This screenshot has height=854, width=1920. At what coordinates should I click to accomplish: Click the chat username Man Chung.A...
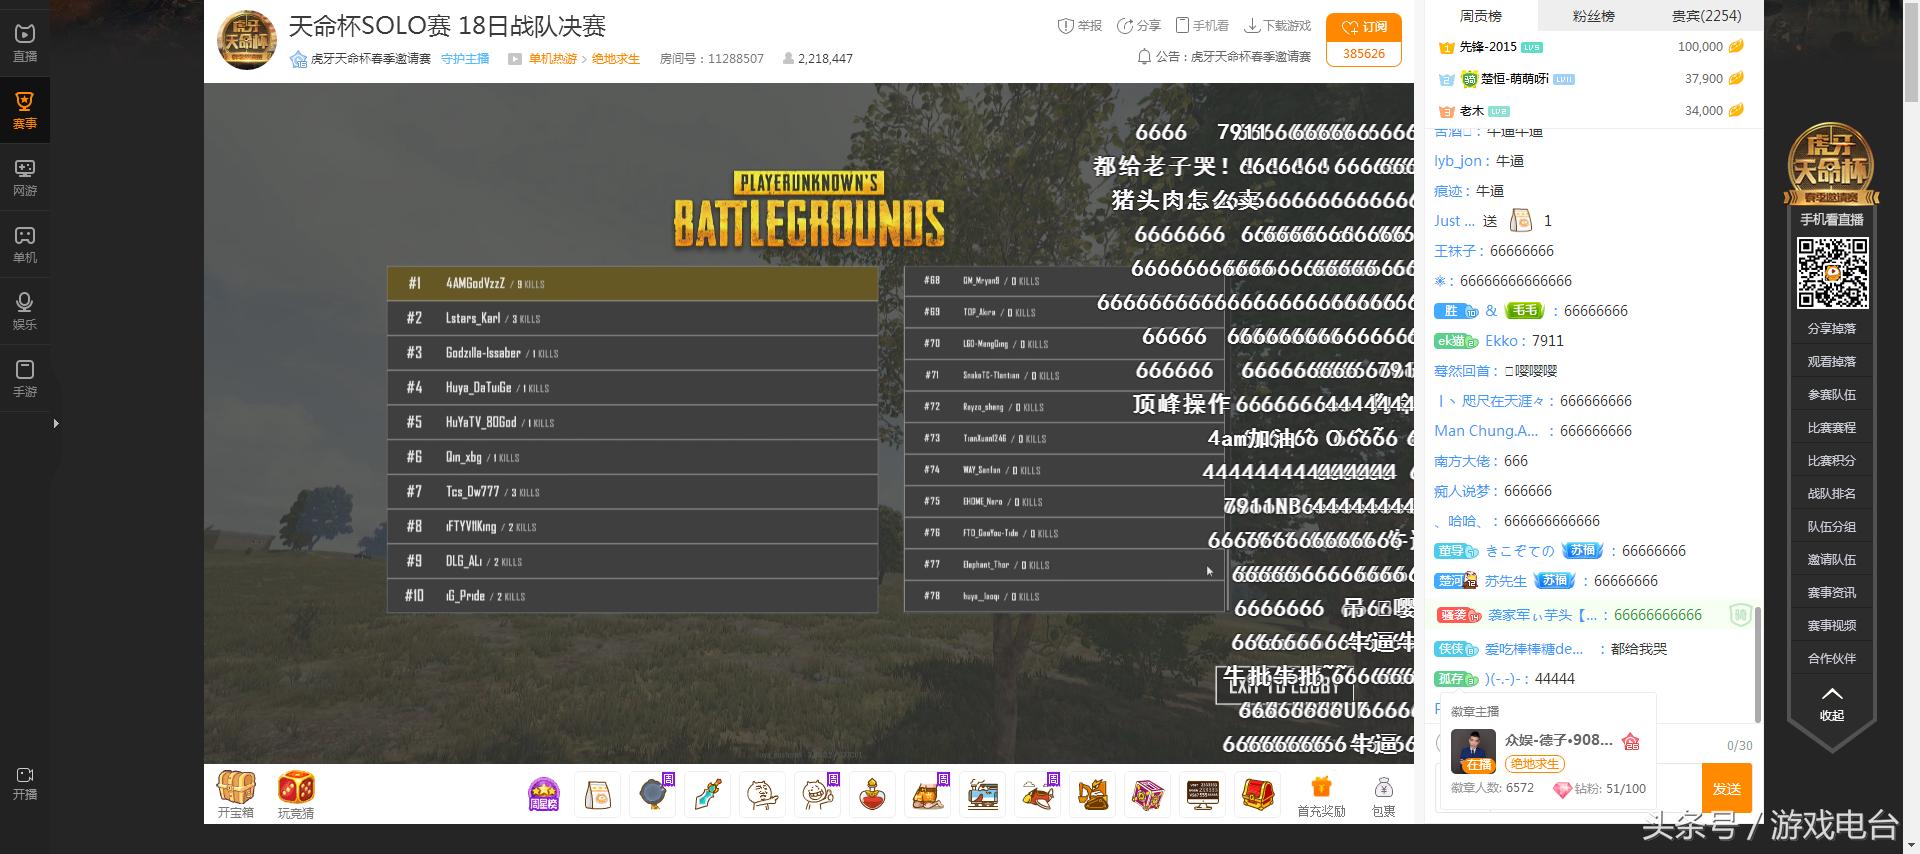coord(1486,431)
